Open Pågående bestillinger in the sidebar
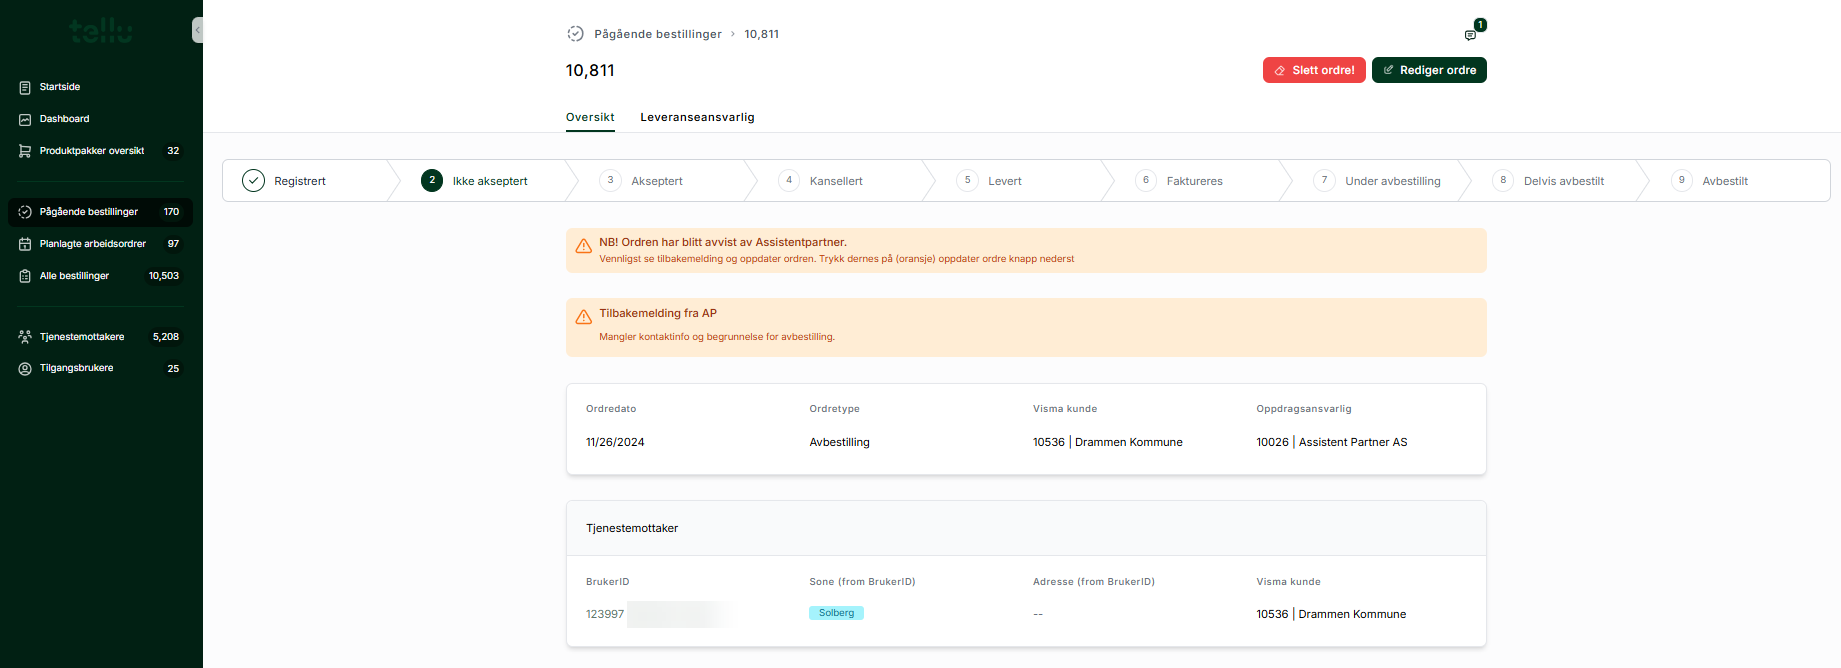Image resolution: width=1841 pixels, height=668 pixels. pyautogui.click(x=89, y=212)
